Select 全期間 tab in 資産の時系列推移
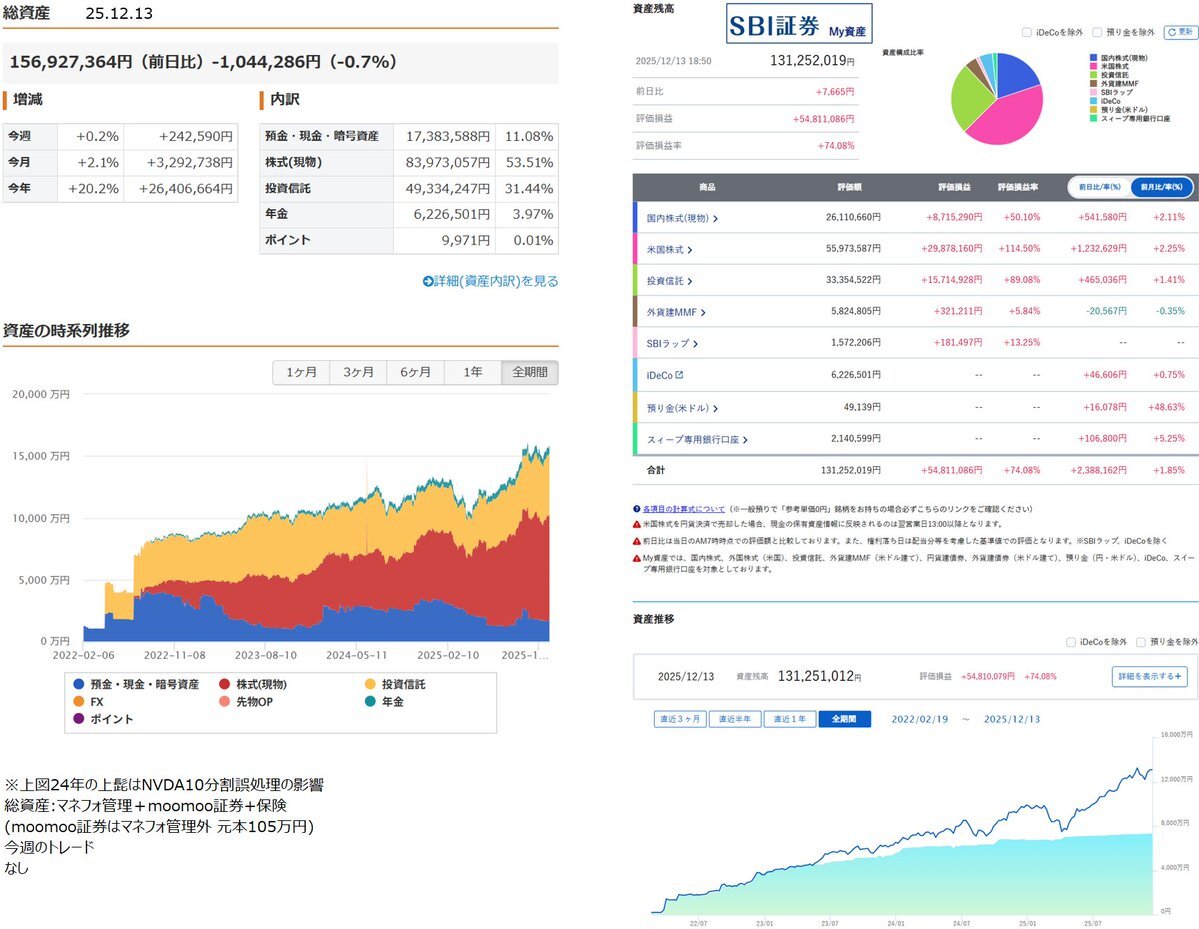Viewport: 1199px width, 929px height. tap(530, 372)
